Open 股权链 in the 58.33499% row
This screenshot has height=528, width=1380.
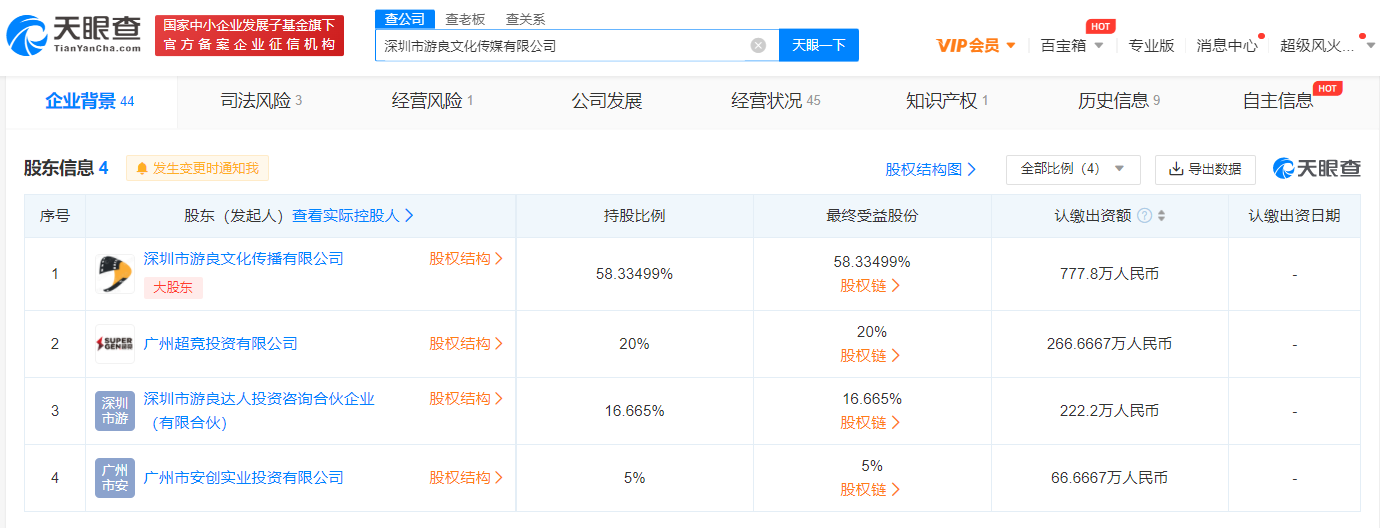click(x=870, y=285)
